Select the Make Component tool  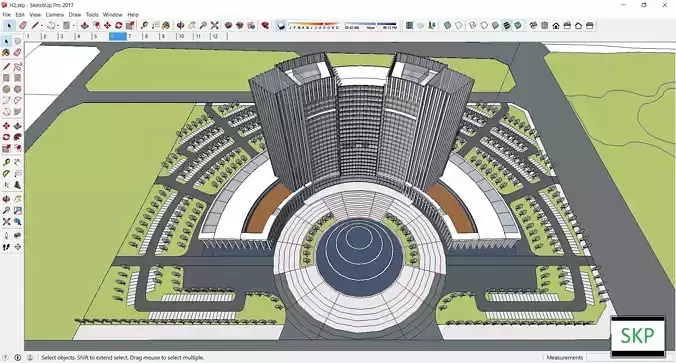[17, 41]
